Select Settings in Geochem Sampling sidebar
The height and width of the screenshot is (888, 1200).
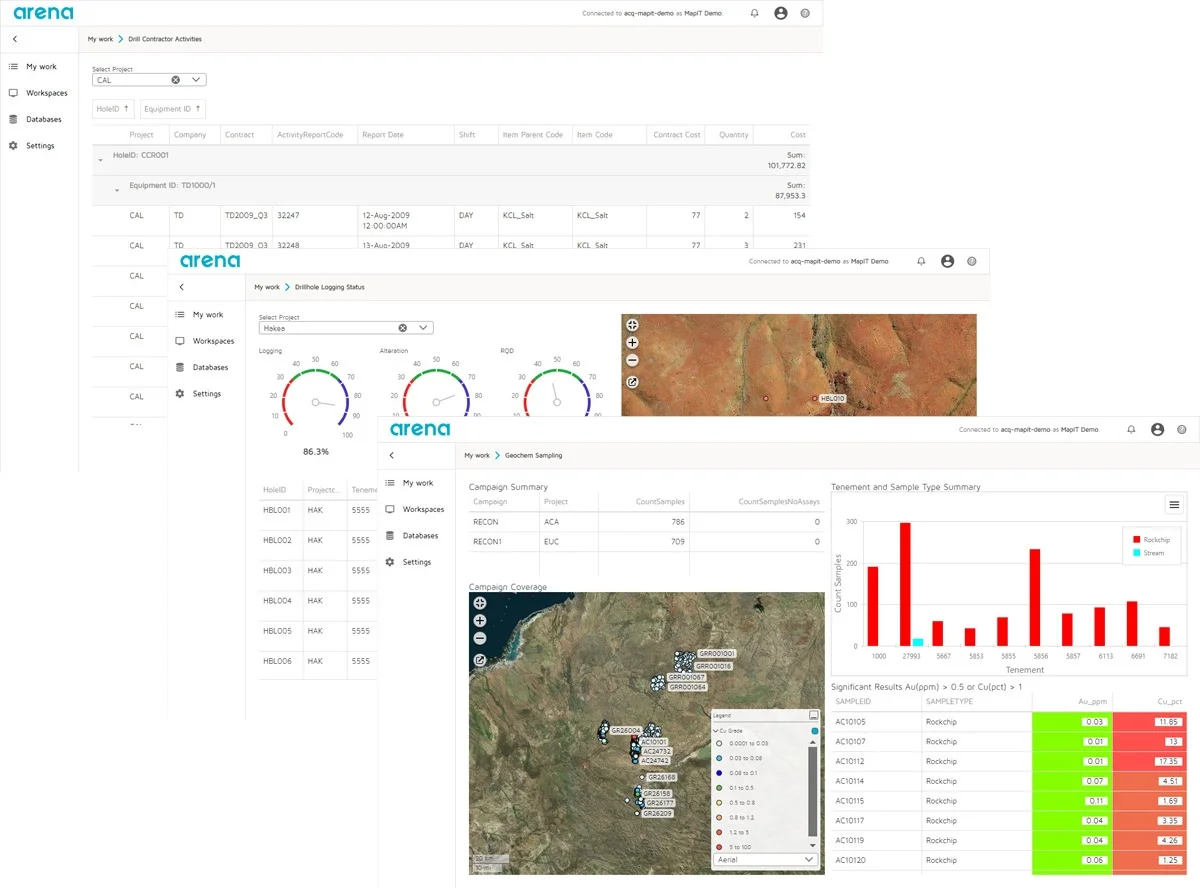pos(408,562)
